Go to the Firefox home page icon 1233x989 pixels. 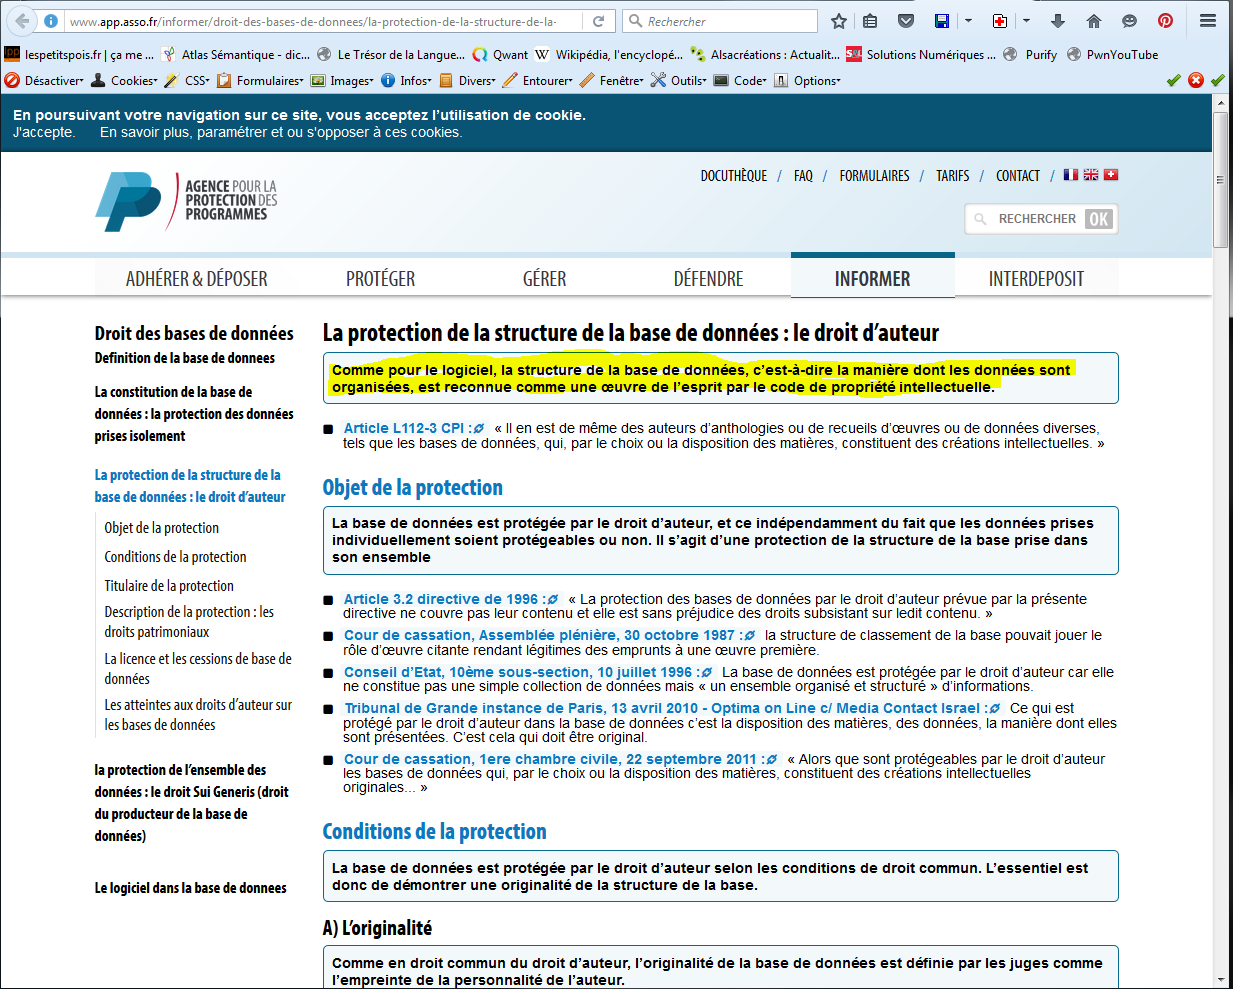[x=1094, y=21]
